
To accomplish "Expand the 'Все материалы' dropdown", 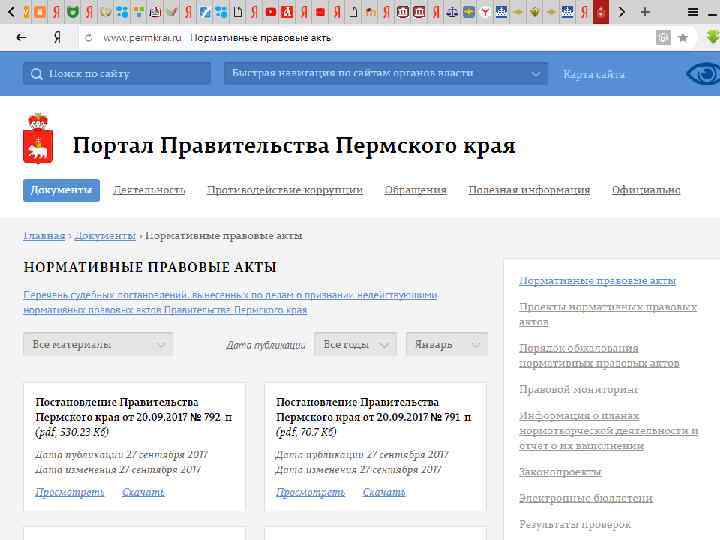I will [x=98, y=344].
